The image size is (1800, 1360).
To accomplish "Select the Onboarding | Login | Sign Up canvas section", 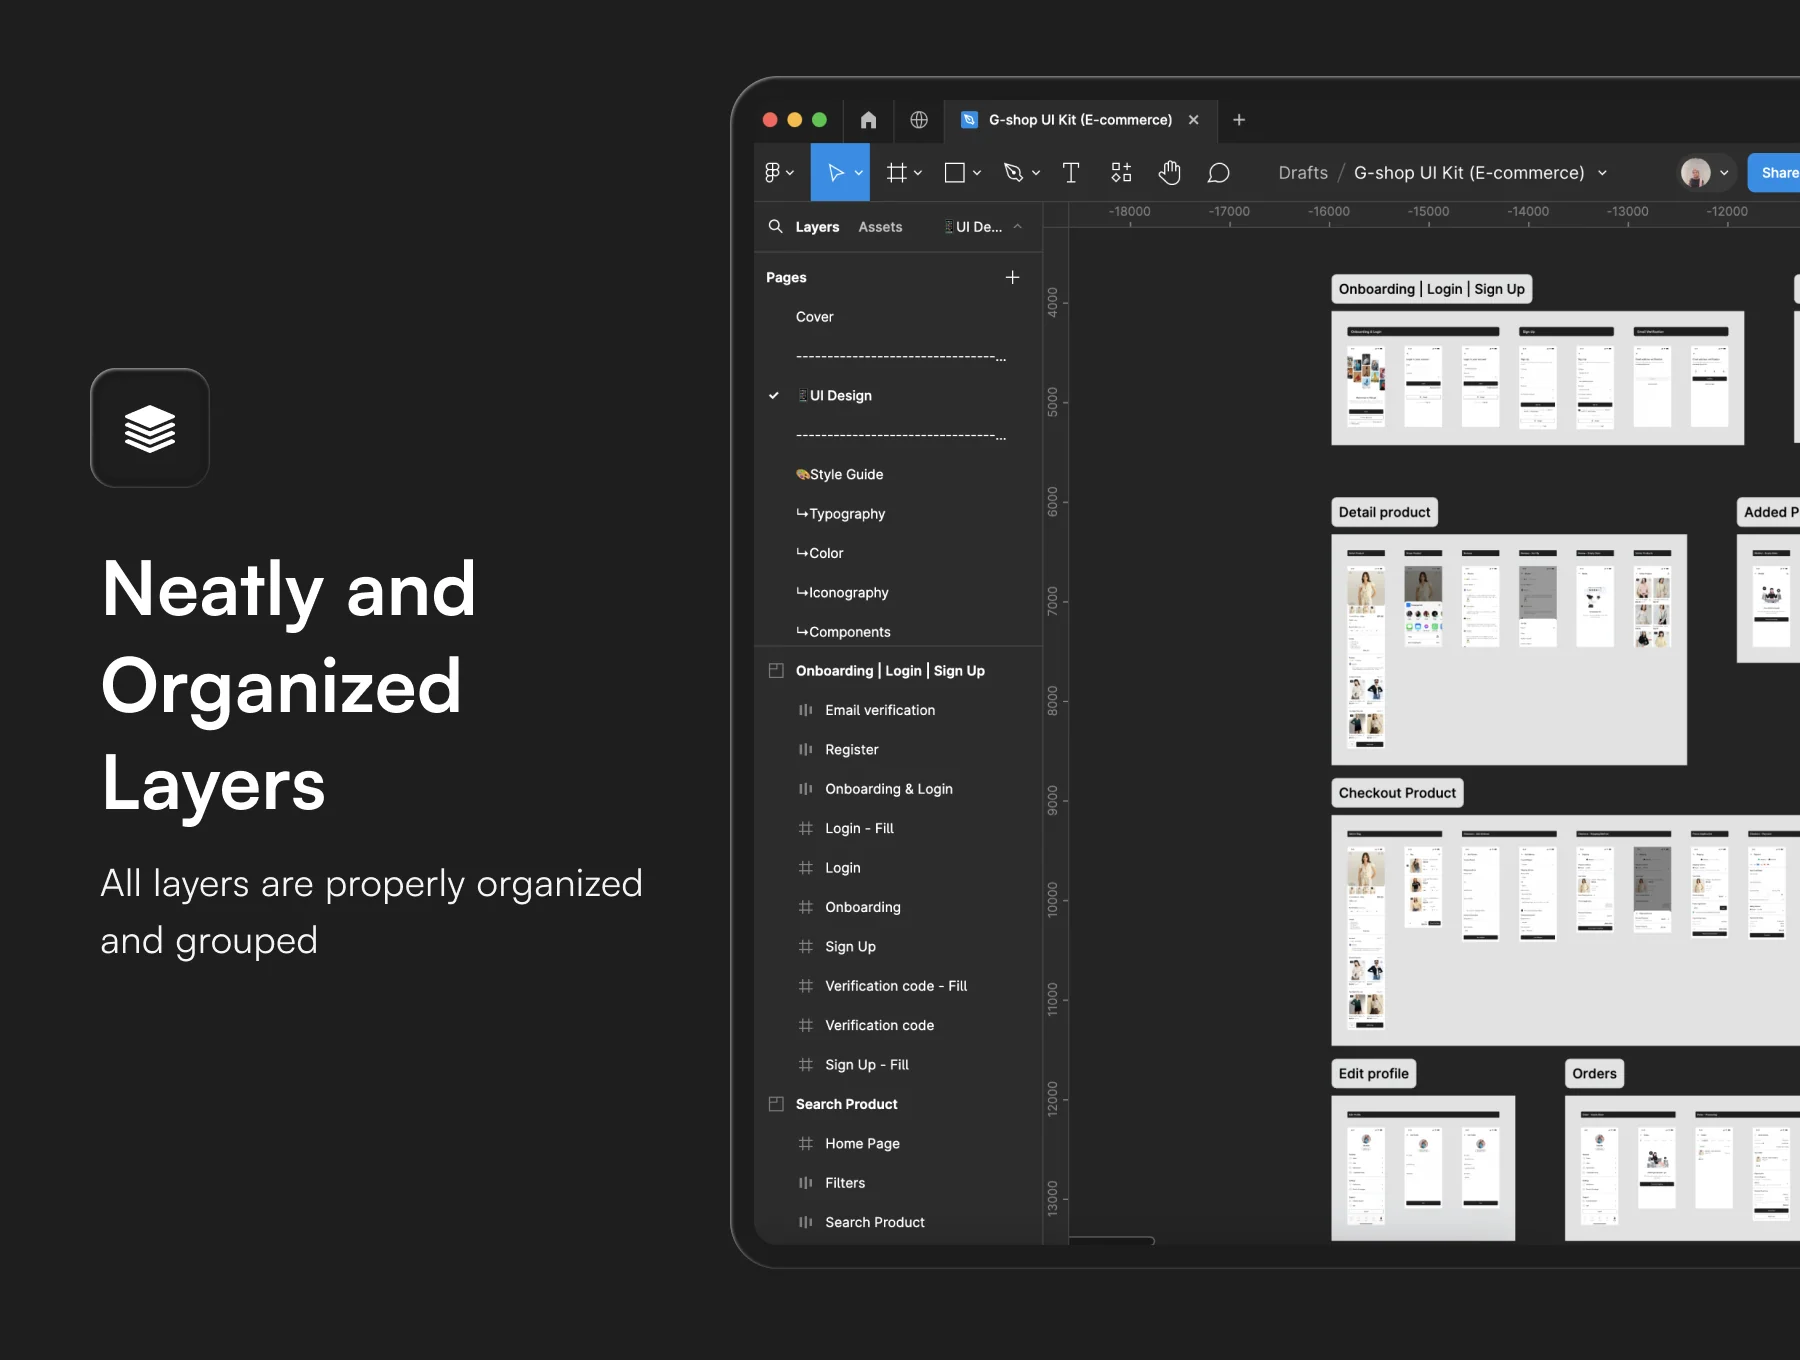I will [x=1537, y=378].
